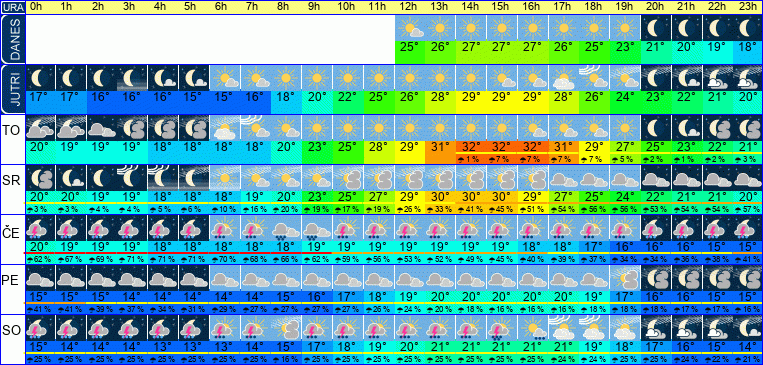Click the cloudy night icon for JUTRI 22h

tap(717, 78)
